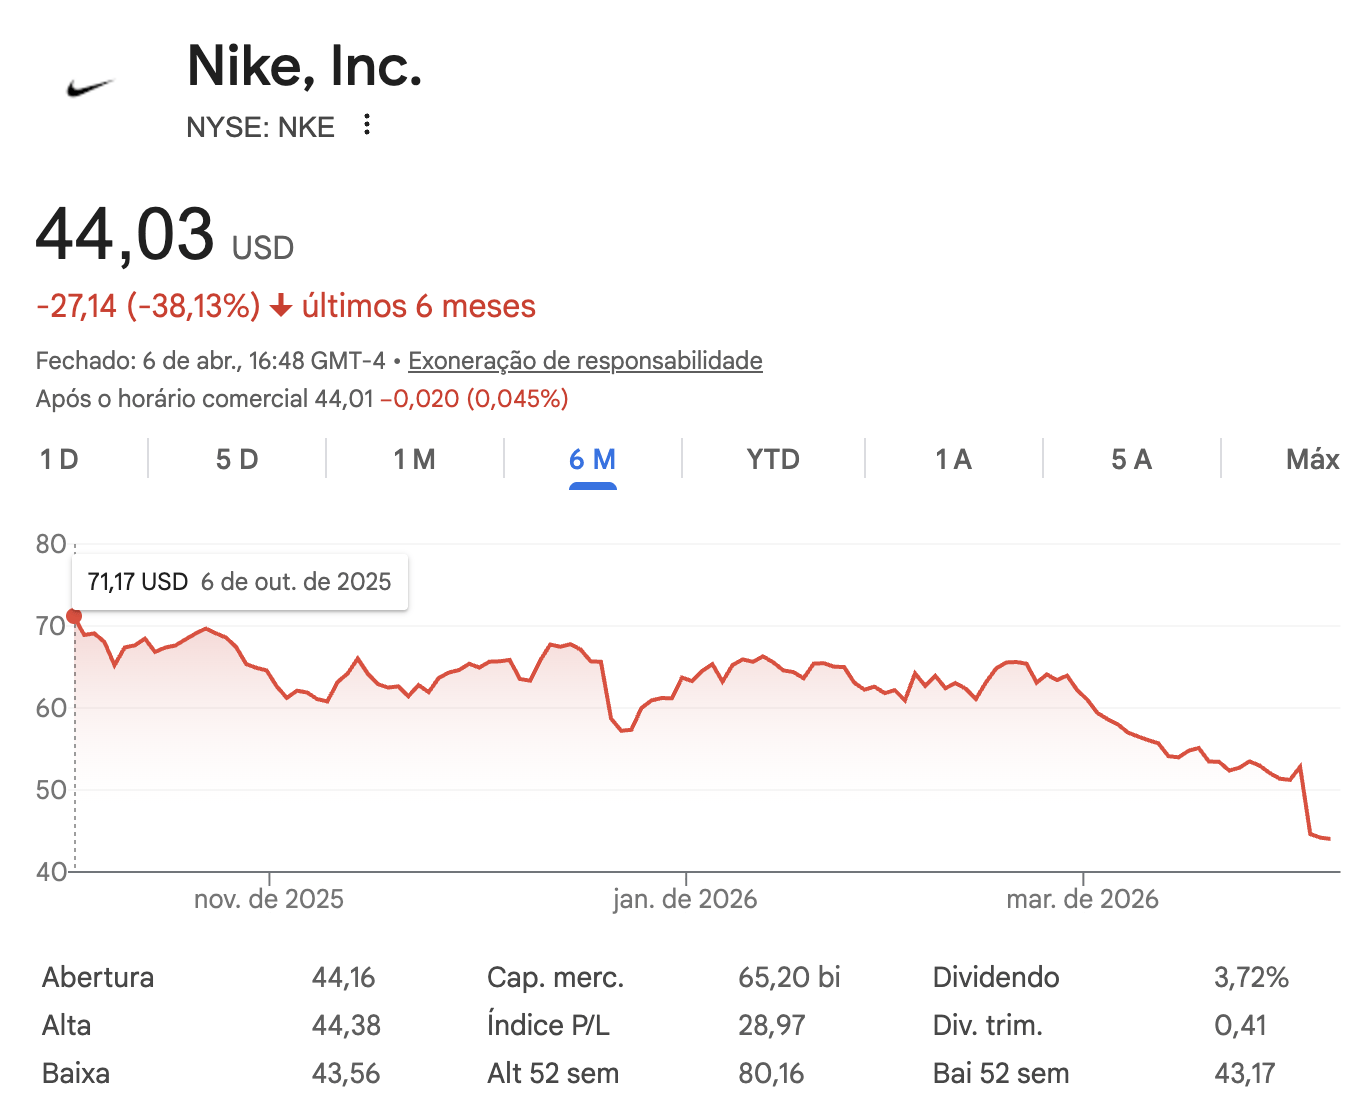Open the 5 A chart range
Viewport: 1362px width, 1118px height.
(1131, 459)
